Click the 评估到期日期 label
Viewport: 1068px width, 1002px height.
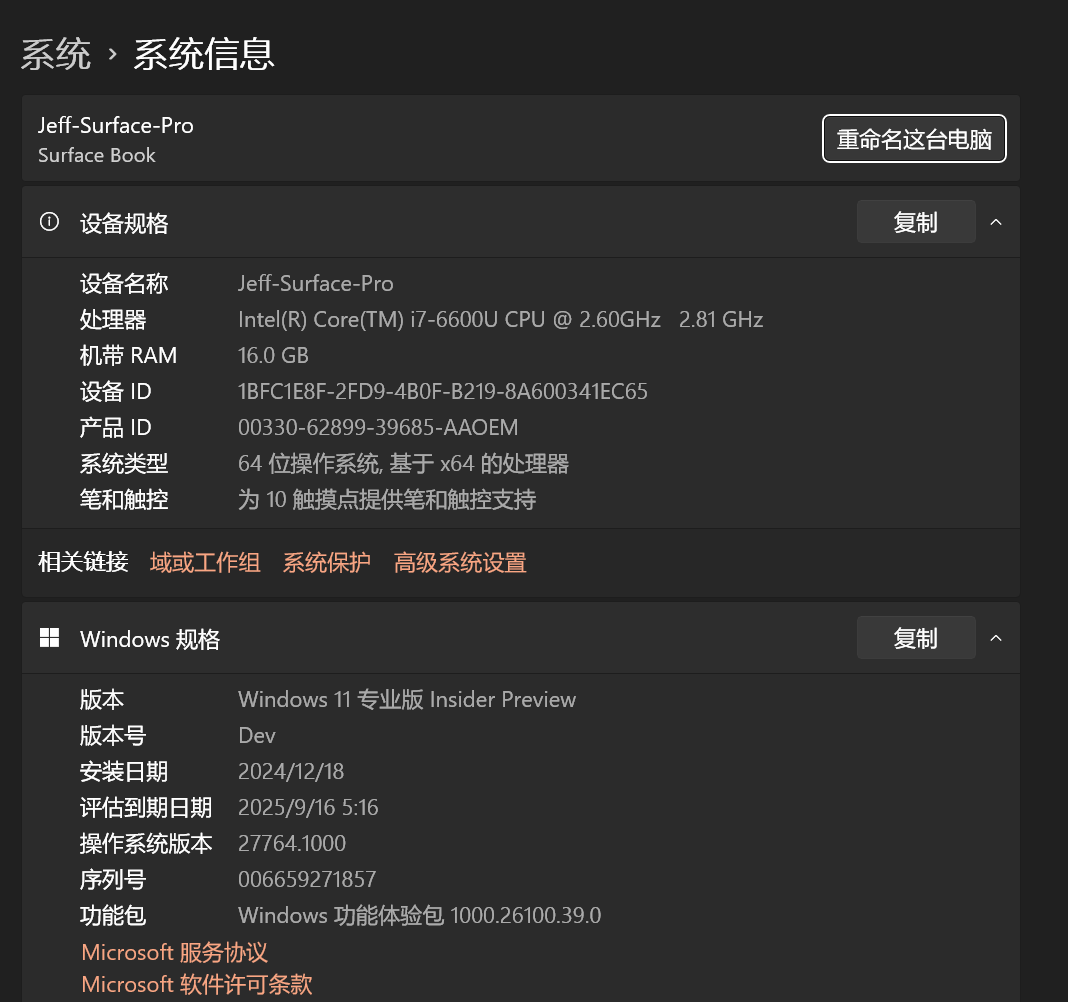[x=146, y=808]
